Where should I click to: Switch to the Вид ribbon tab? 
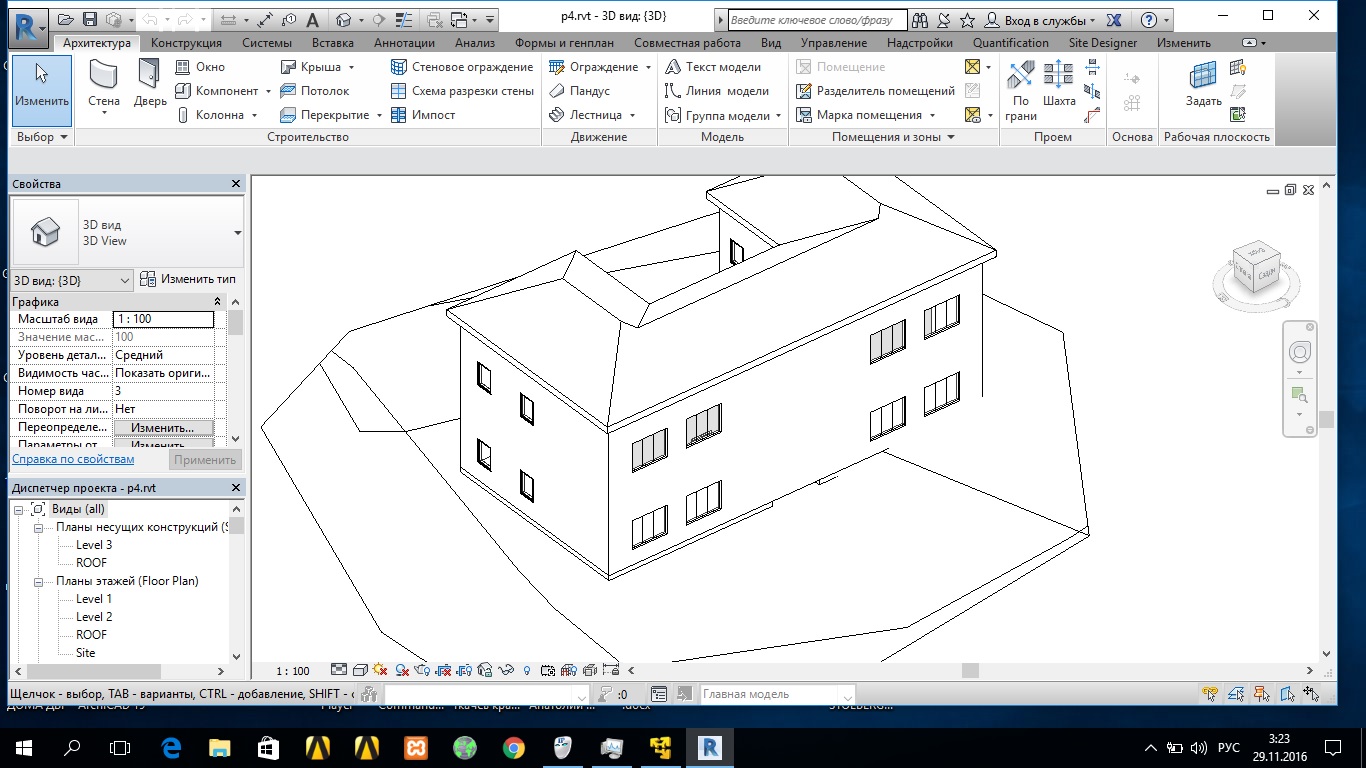[x=771, y=43]
